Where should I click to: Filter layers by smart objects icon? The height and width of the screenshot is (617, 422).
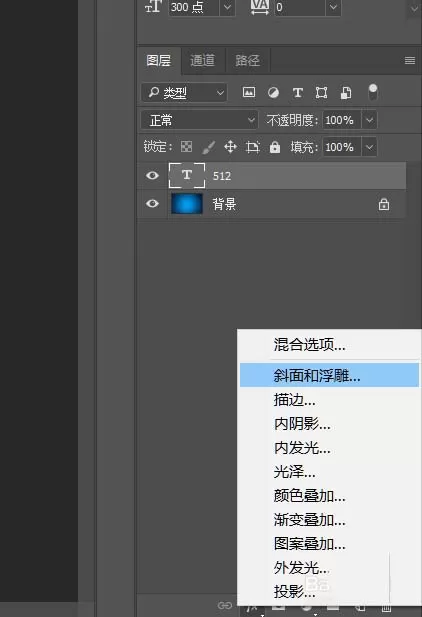[346, 93]
